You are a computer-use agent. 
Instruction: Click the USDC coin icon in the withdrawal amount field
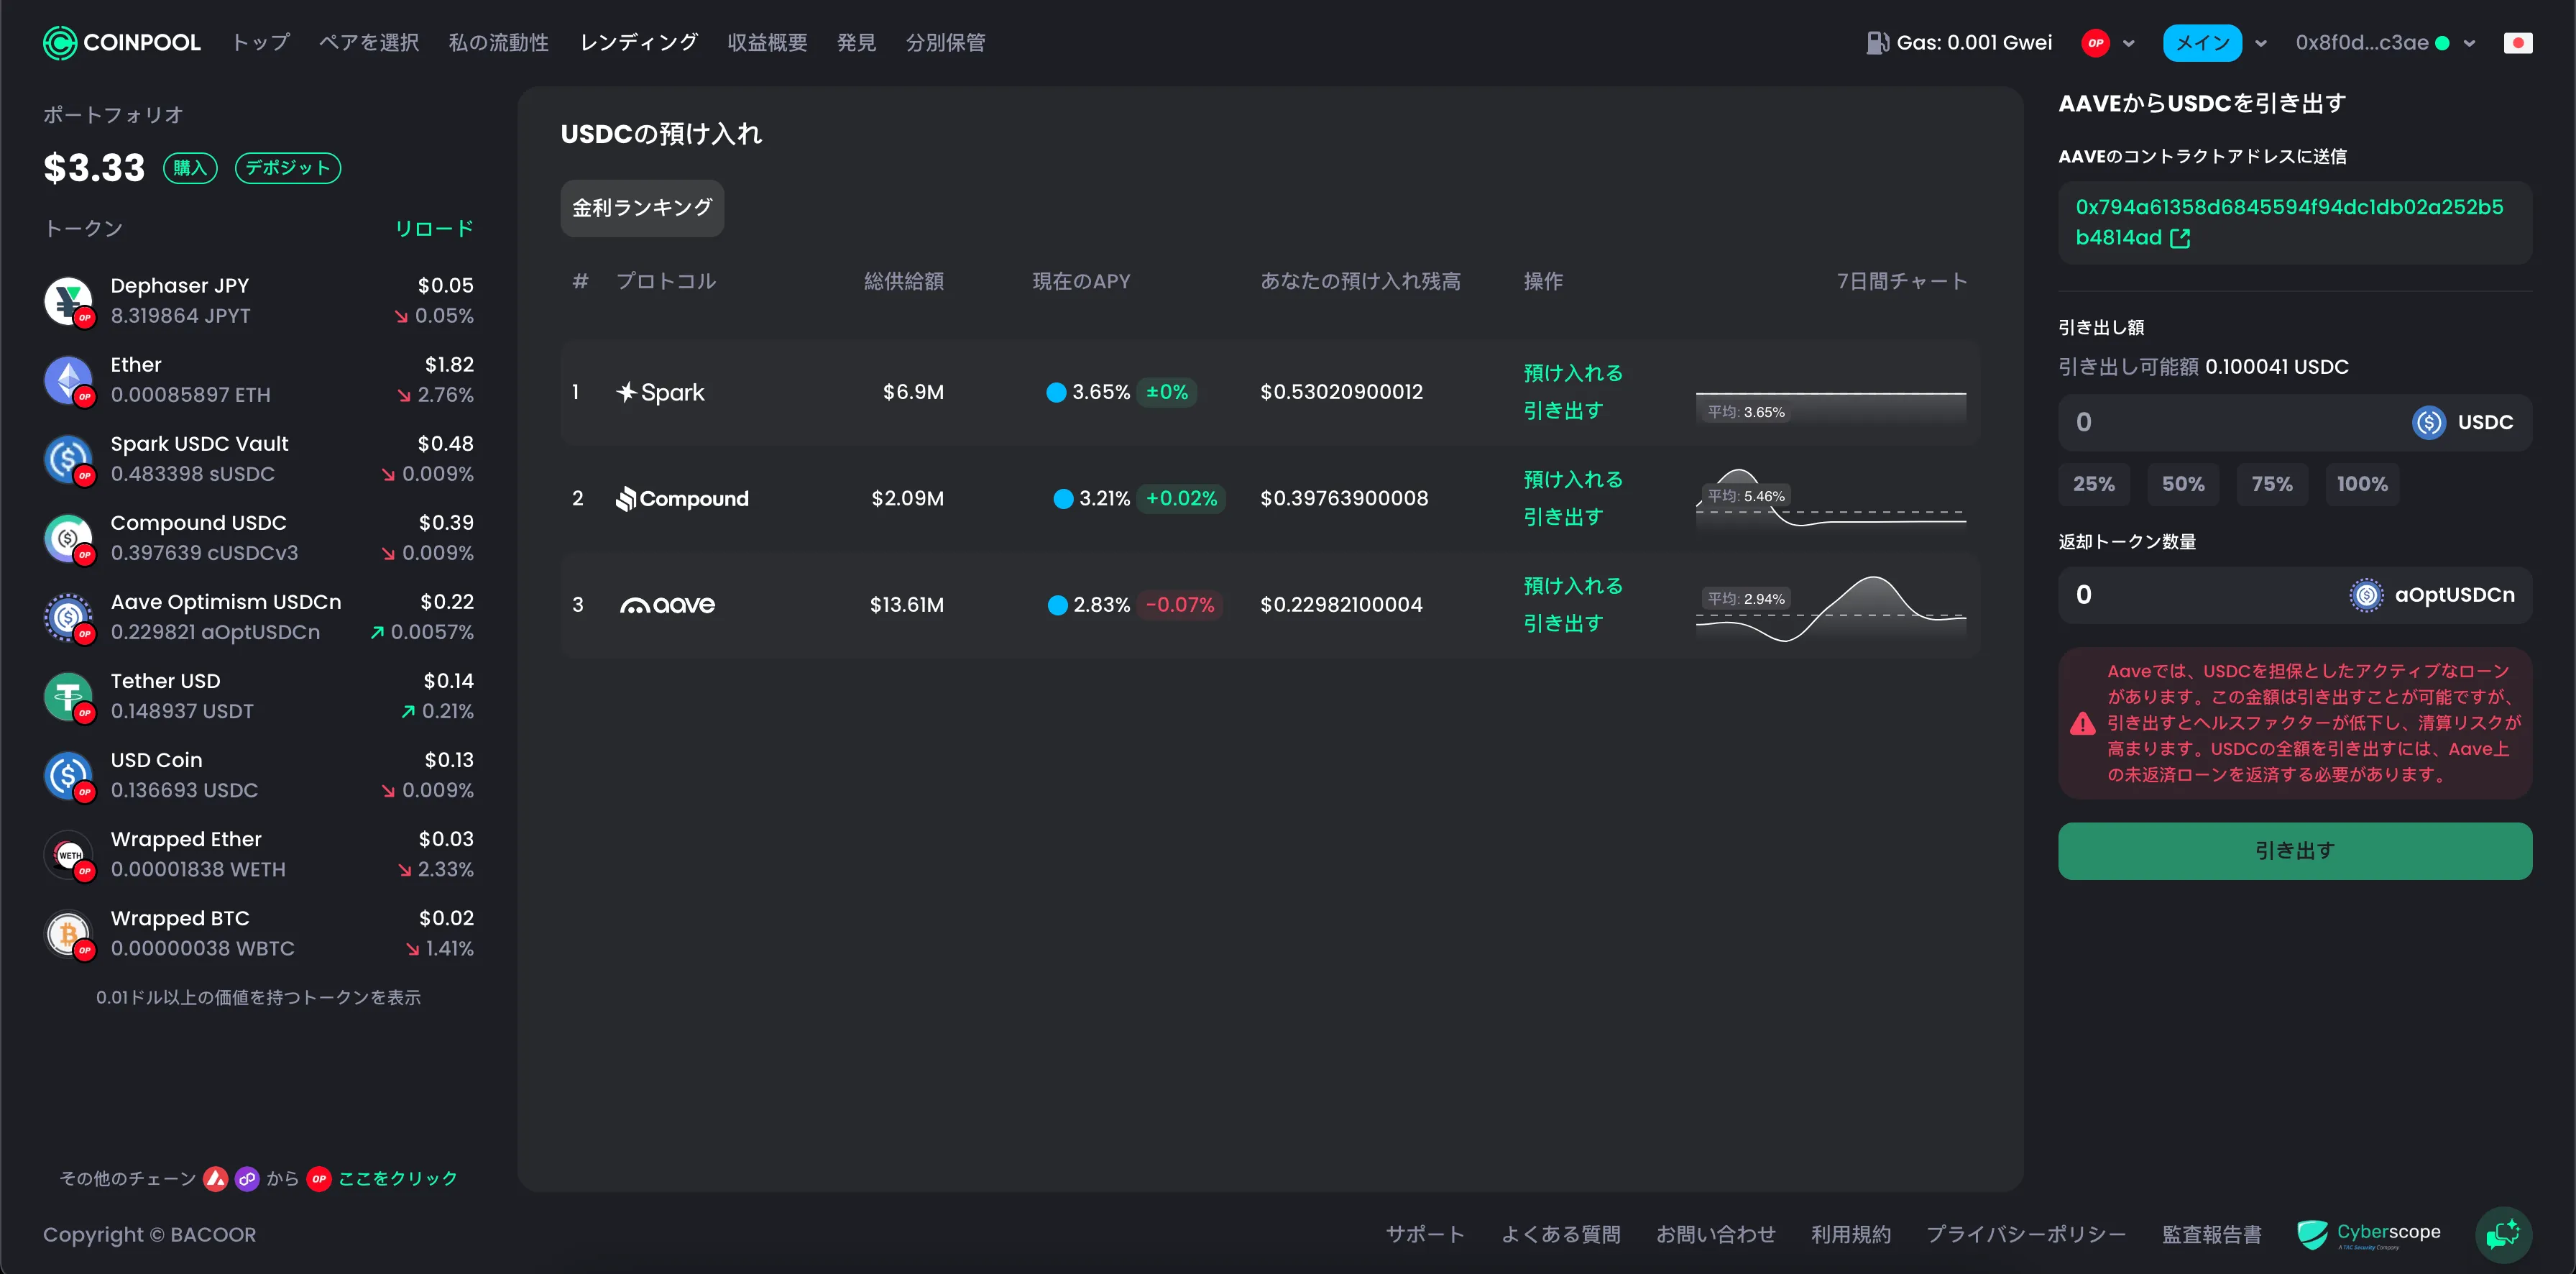(2429, 422)
